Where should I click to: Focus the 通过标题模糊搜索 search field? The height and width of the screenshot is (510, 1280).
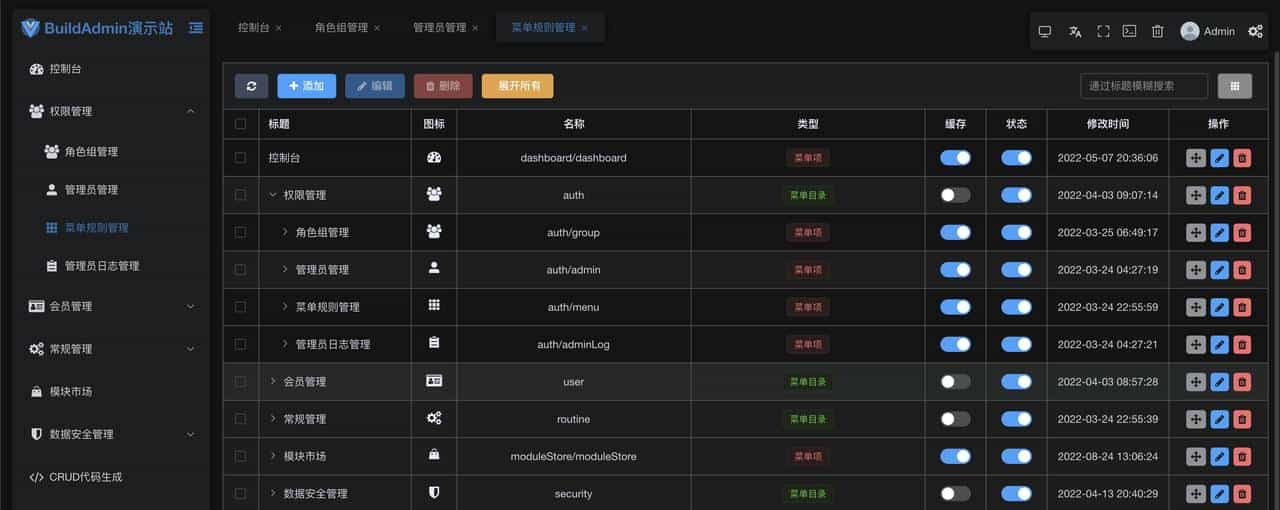[1144, 86]
